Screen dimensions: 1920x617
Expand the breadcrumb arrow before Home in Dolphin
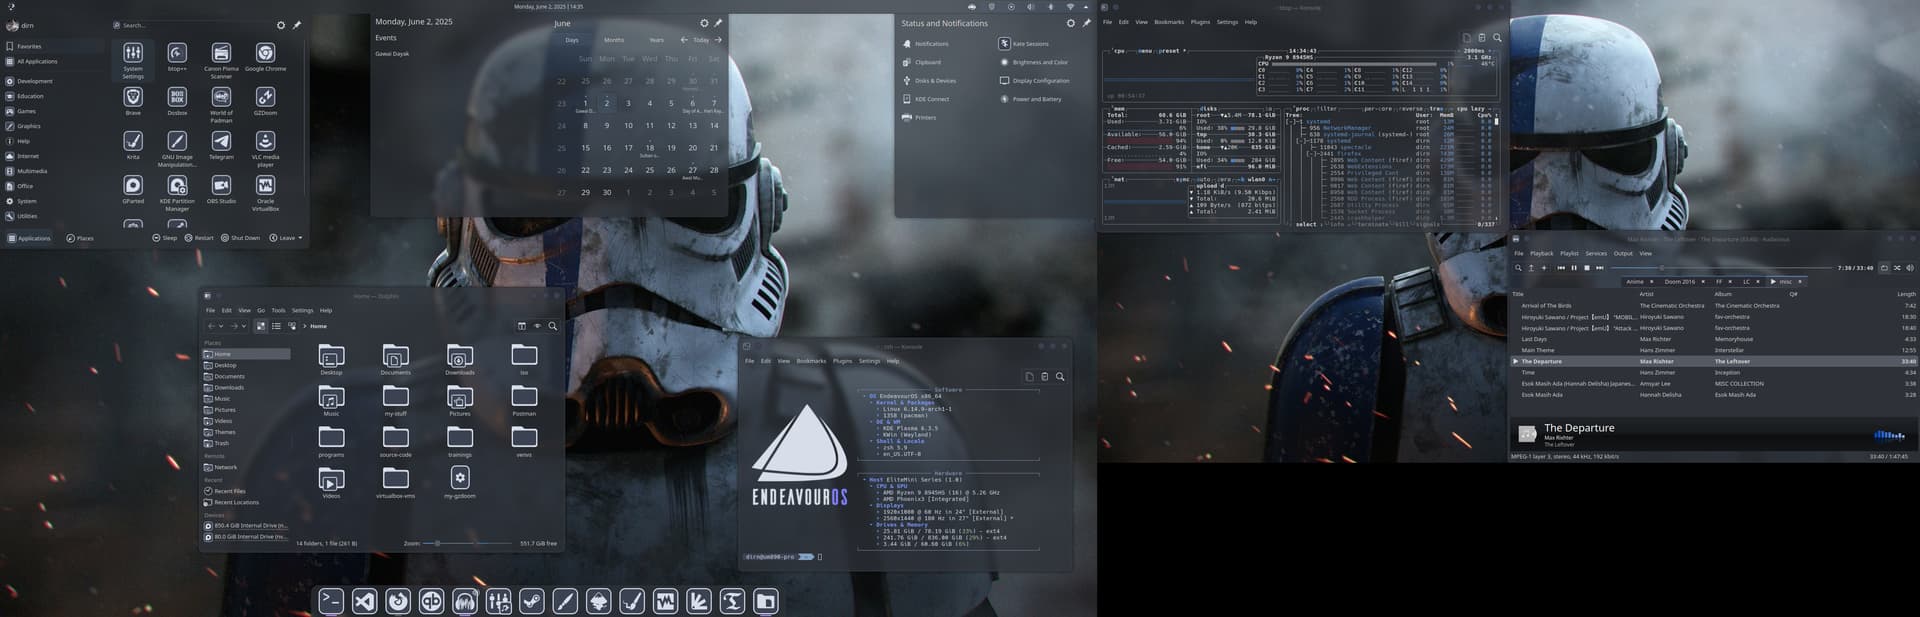[305, 326]
